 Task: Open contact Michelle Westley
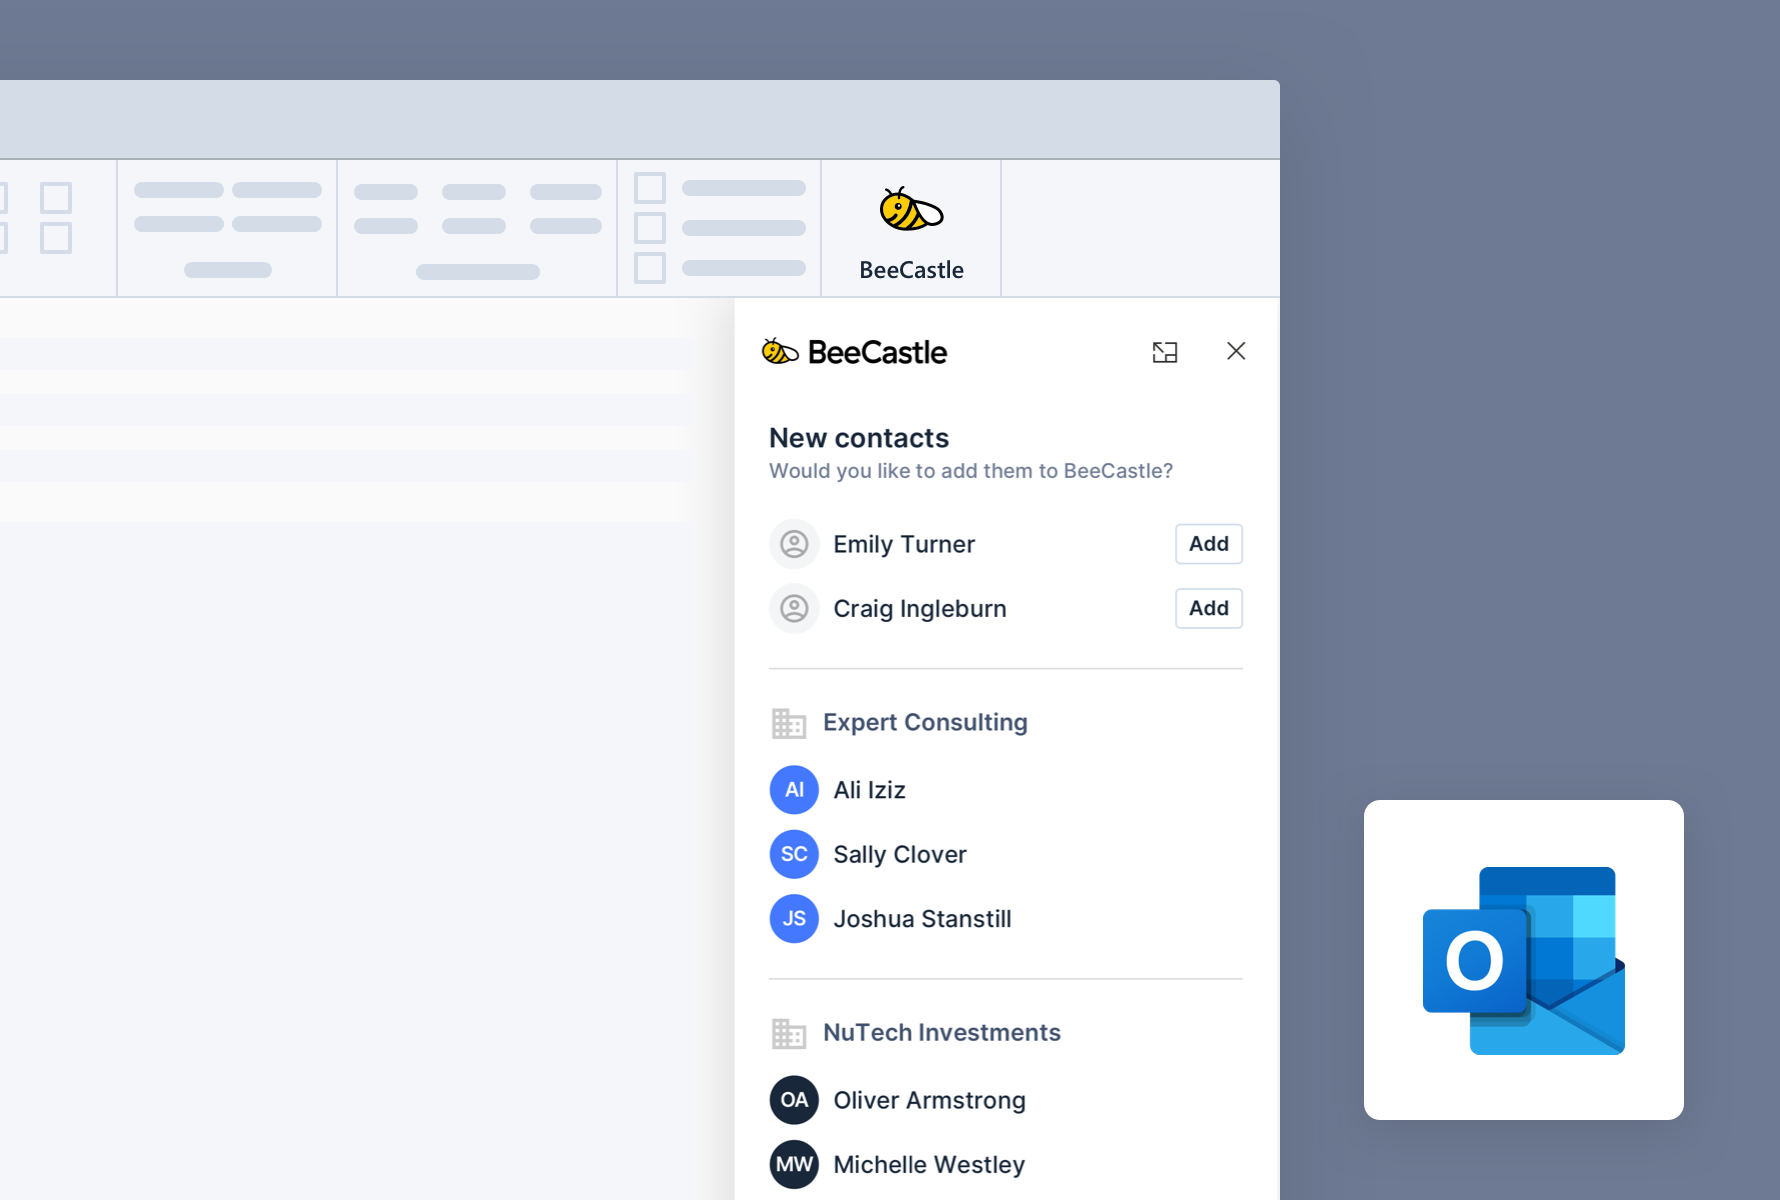pyautogui.click(x=929, y=1165)
